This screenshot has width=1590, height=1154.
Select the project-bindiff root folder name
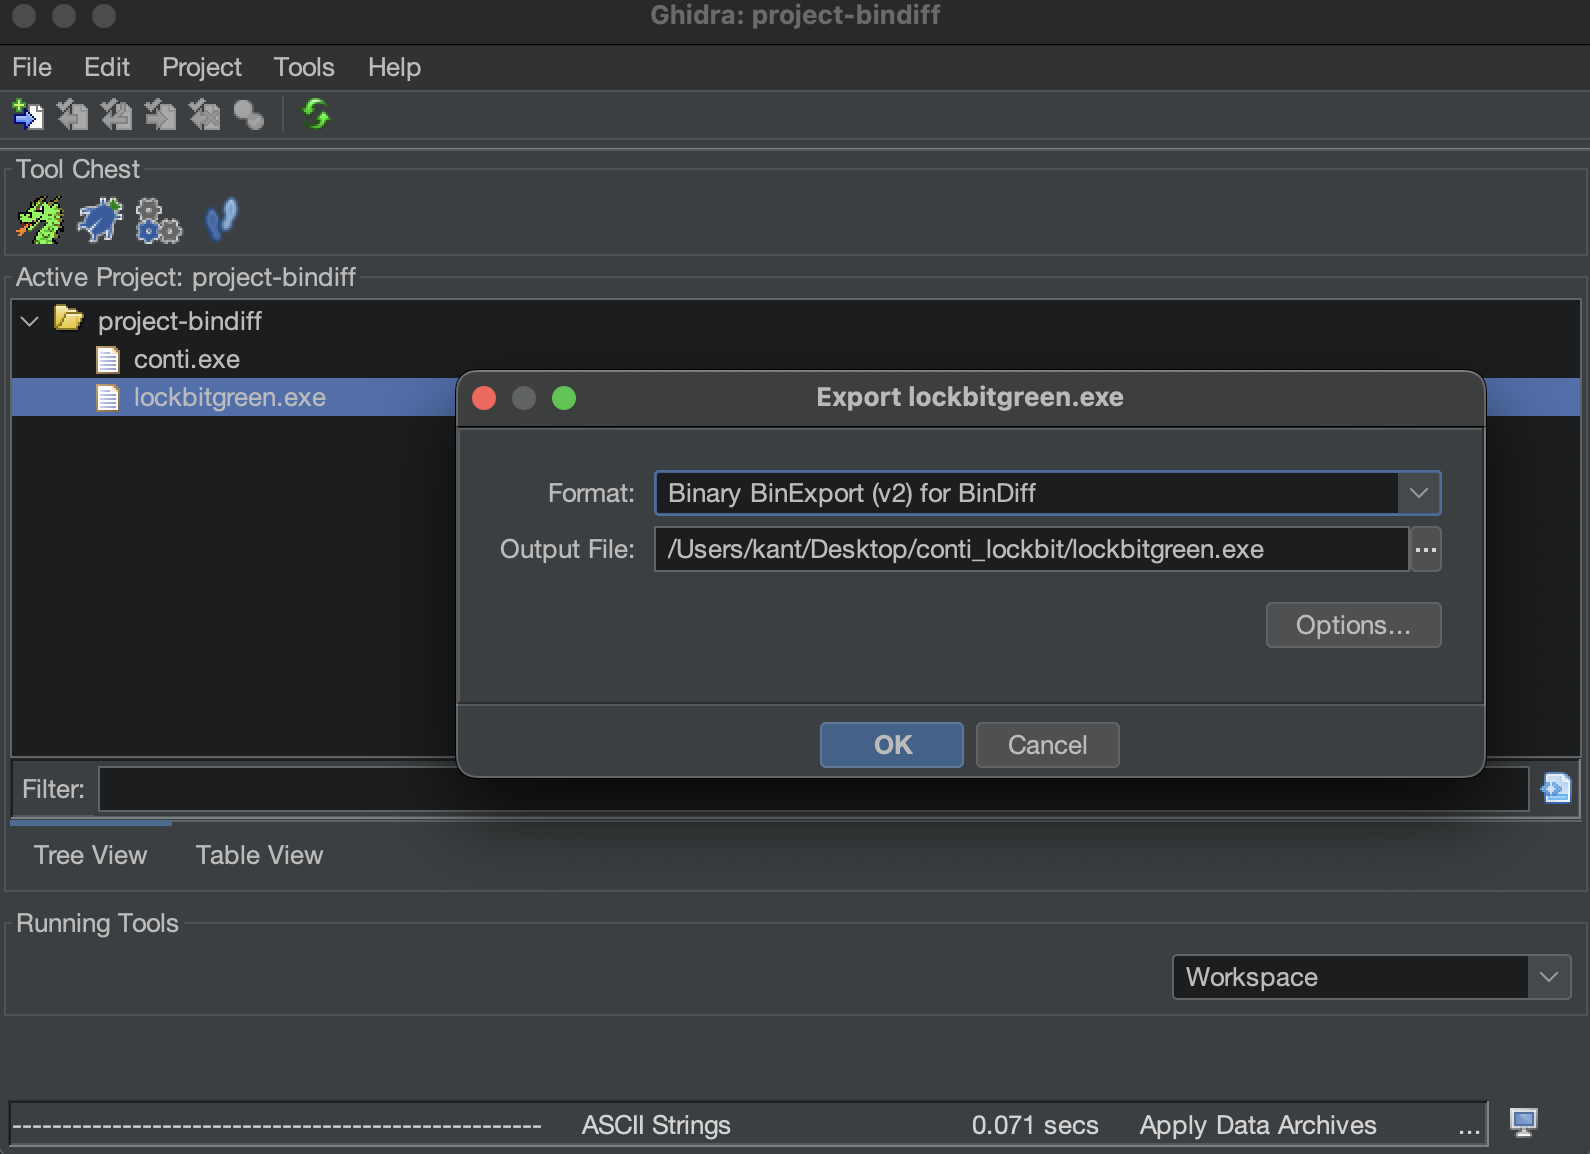180,321
